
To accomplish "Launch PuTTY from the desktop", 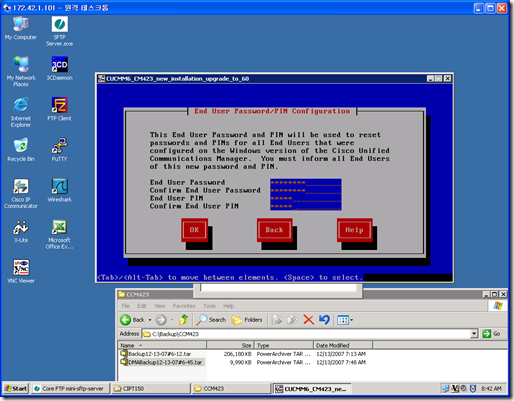I will [59, 150].
